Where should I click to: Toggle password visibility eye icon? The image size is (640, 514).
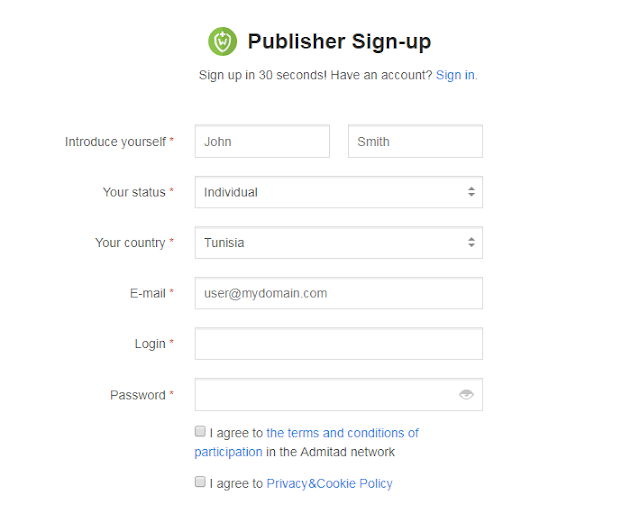[466, 395]
